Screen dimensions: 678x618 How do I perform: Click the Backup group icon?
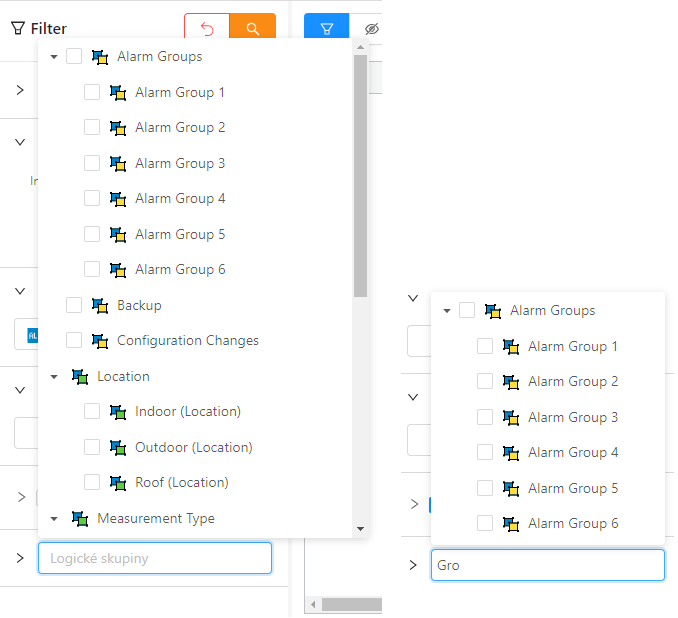click(x=100, y=305)
